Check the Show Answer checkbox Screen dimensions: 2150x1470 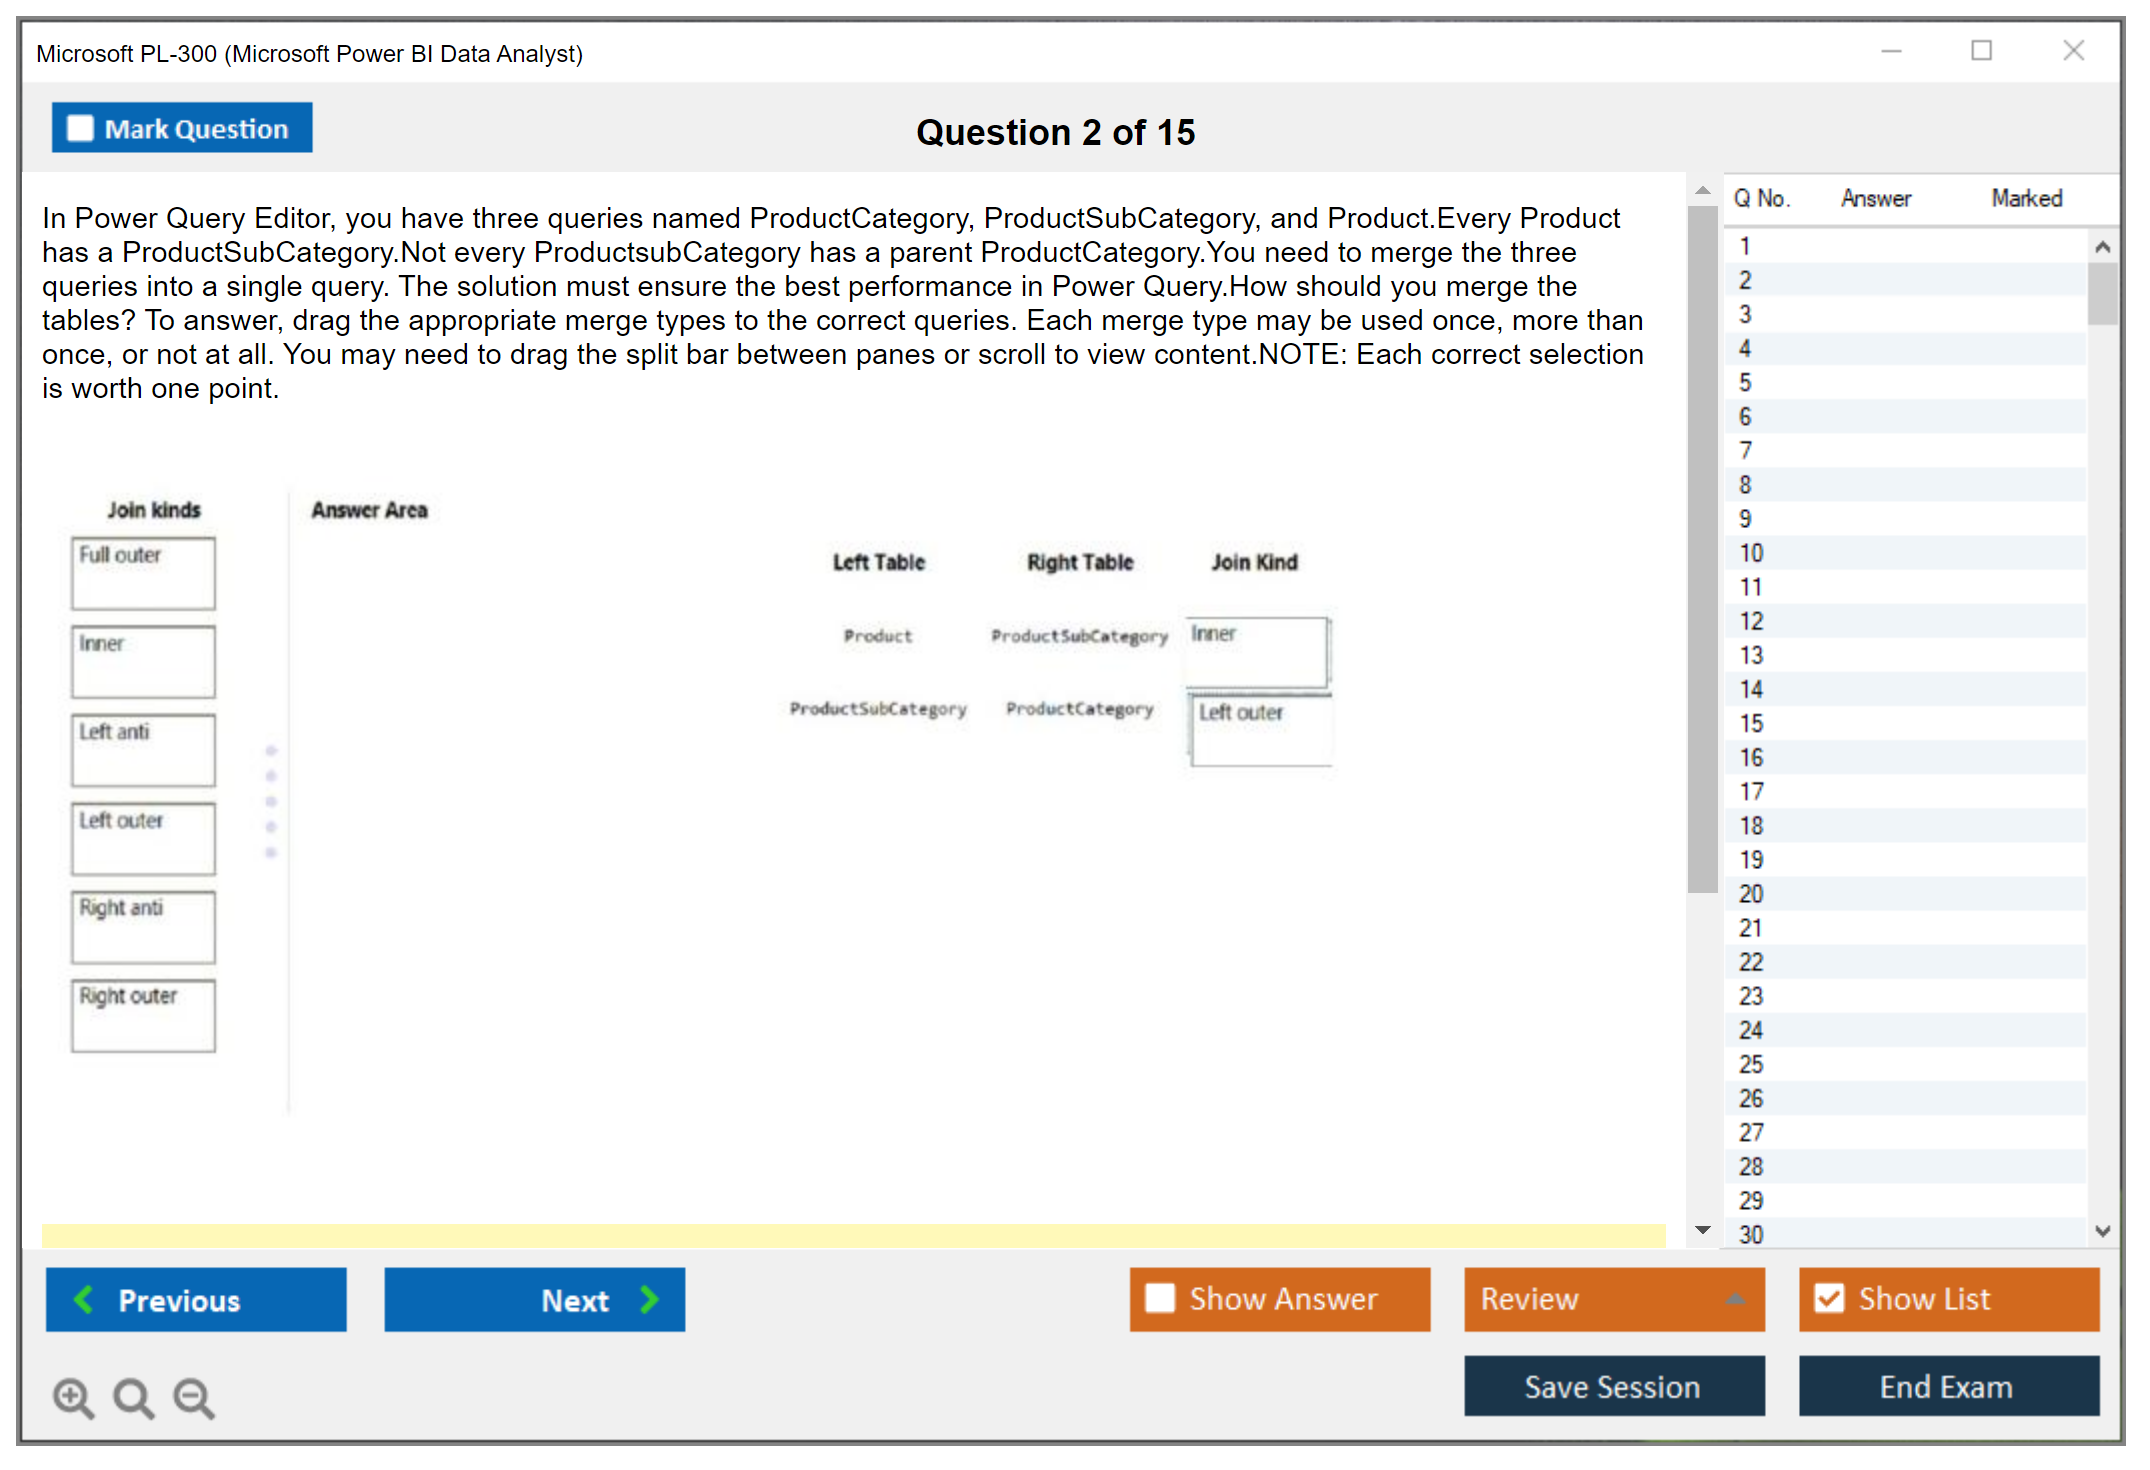tap(1160, 1298)
